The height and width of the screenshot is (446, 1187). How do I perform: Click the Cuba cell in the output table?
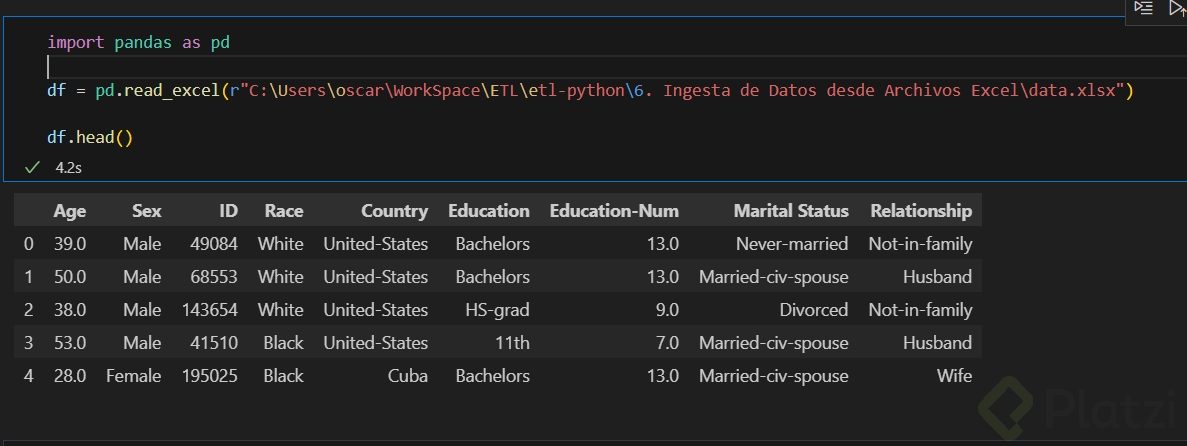tap(408, 376)
